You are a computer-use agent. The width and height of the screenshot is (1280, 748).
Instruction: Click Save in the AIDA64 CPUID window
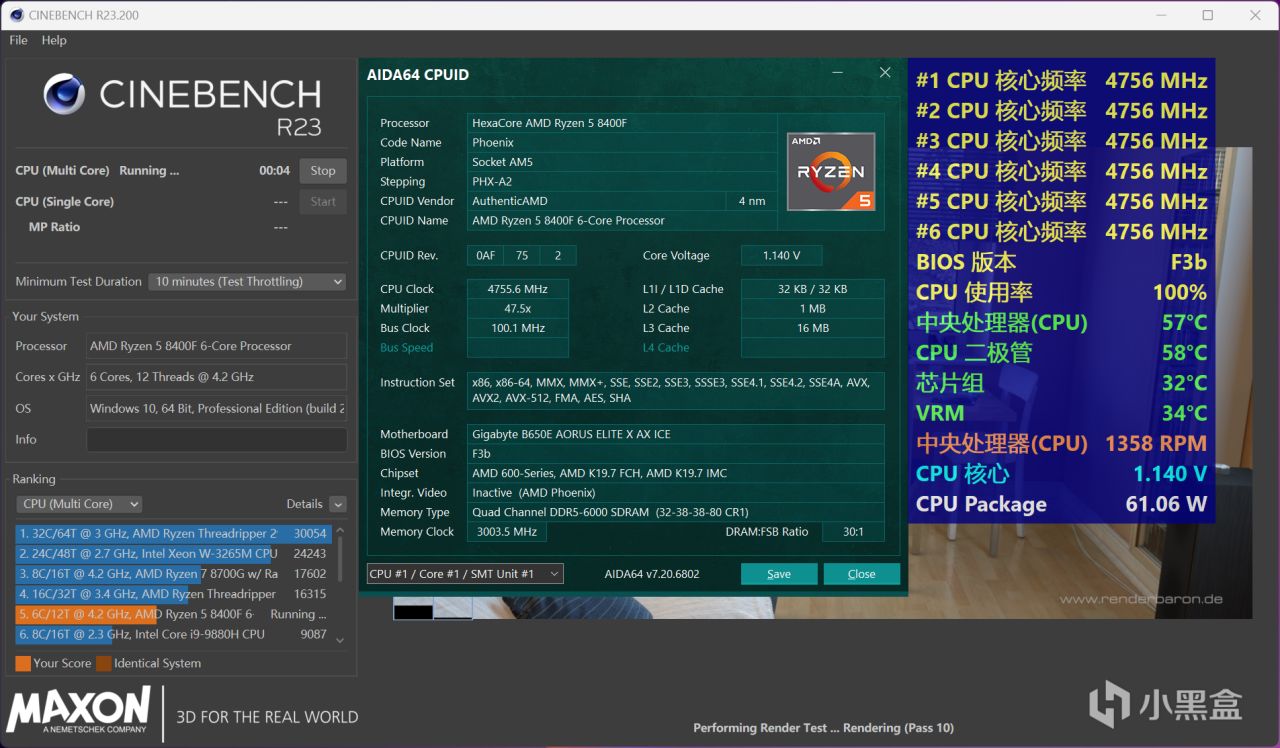pyautogui.click(x=779, y=574)
